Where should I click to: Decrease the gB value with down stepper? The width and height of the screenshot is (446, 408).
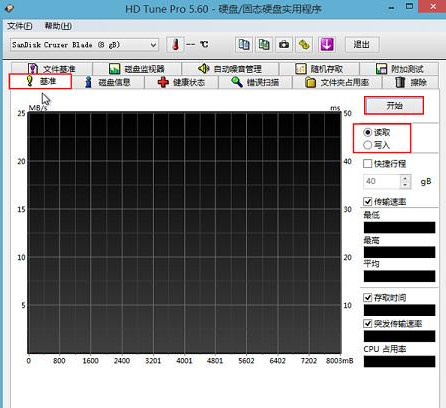405,185
